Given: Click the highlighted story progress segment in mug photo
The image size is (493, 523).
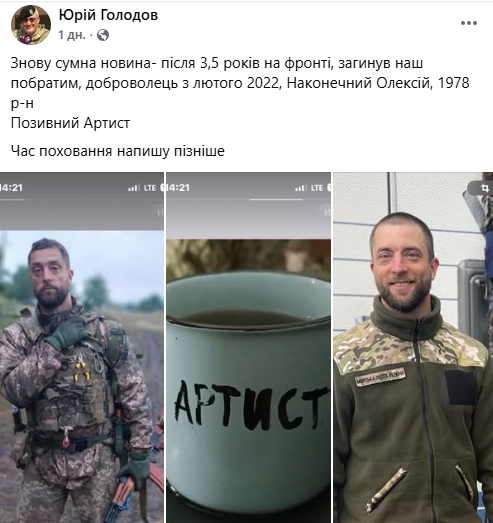Looking at the screenshot, I should point(276,199).
